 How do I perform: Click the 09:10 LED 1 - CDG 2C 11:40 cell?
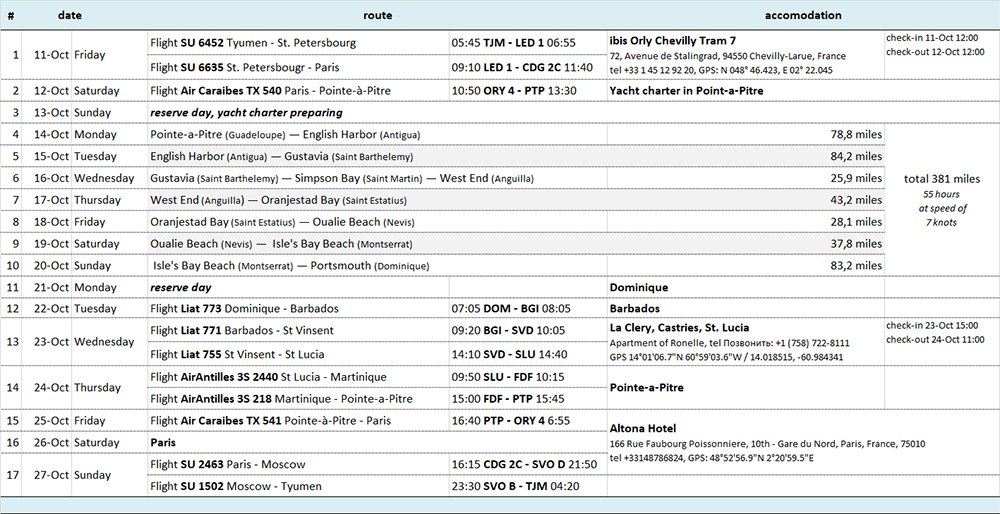tap(528, 67)
